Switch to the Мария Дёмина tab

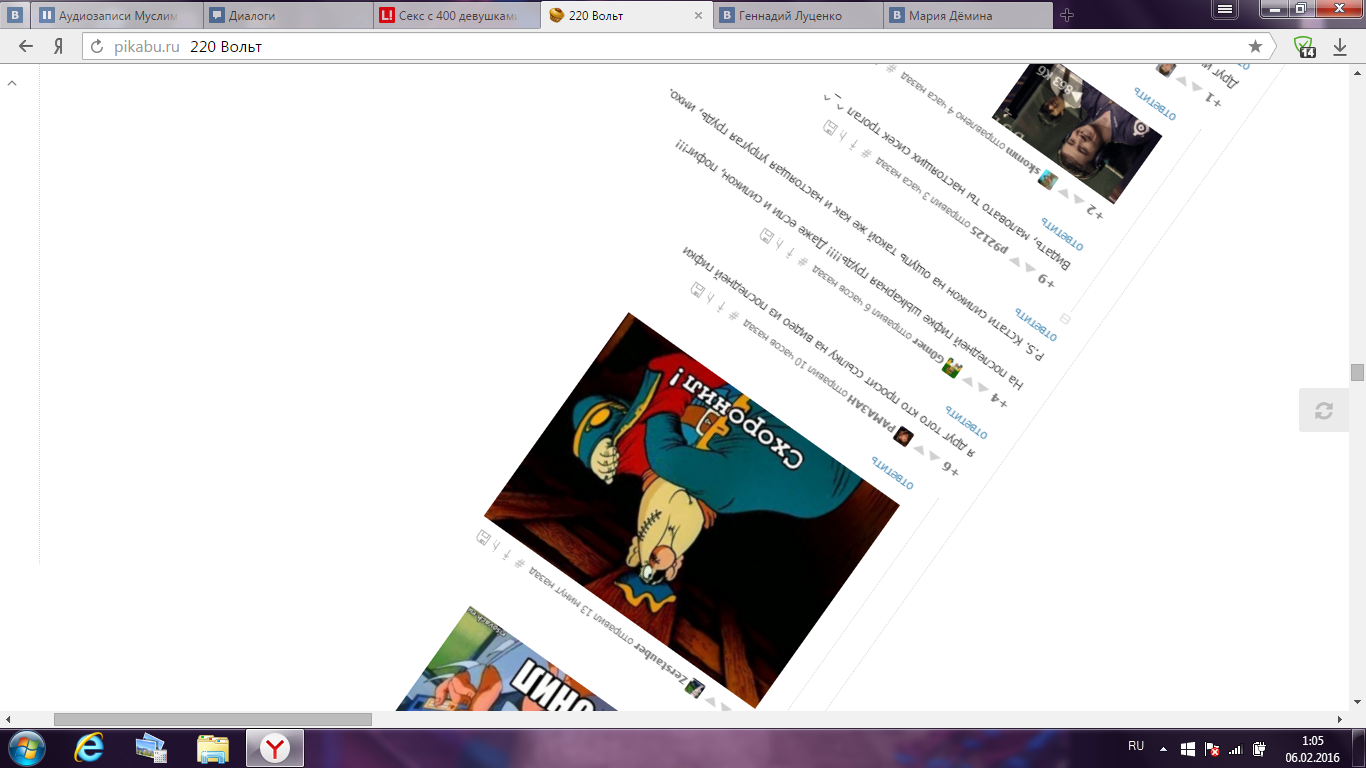[x=968, y=15]
